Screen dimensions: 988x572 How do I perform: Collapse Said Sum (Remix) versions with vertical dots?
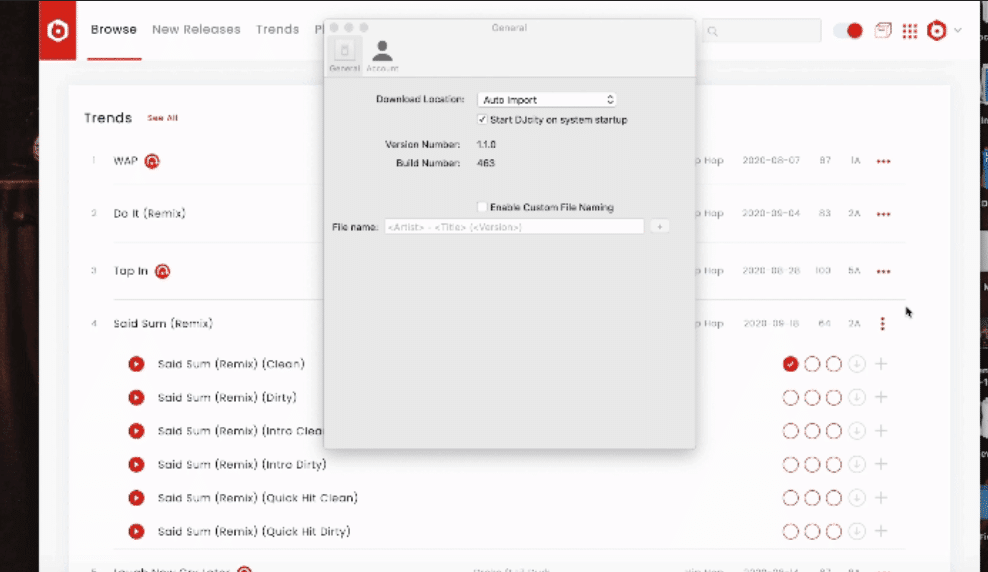pos(882,323)
